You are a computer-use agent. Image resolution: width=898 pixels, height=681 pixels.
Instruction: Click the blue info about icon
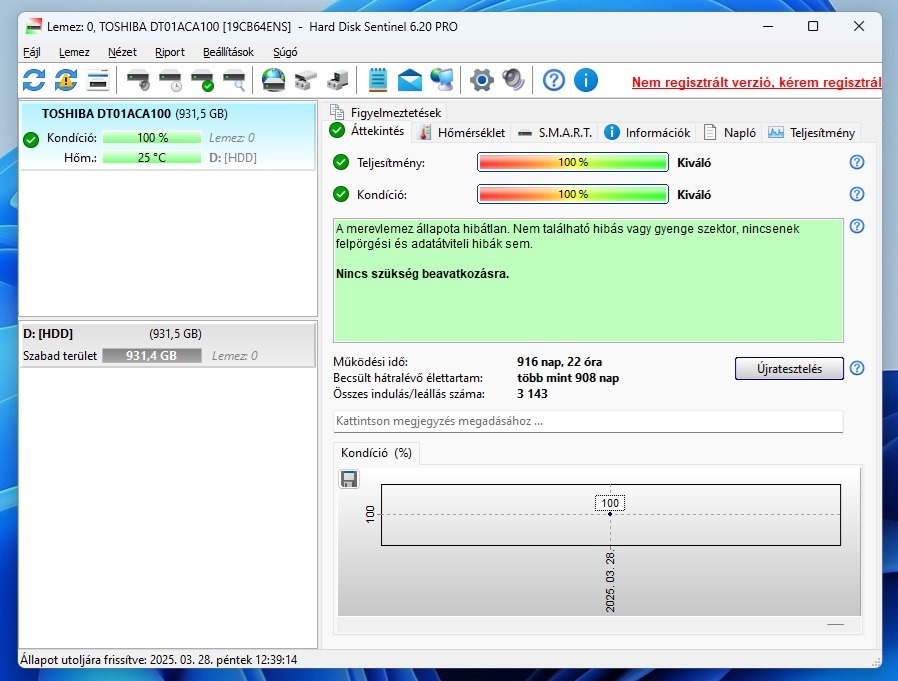tap(586, 80)
